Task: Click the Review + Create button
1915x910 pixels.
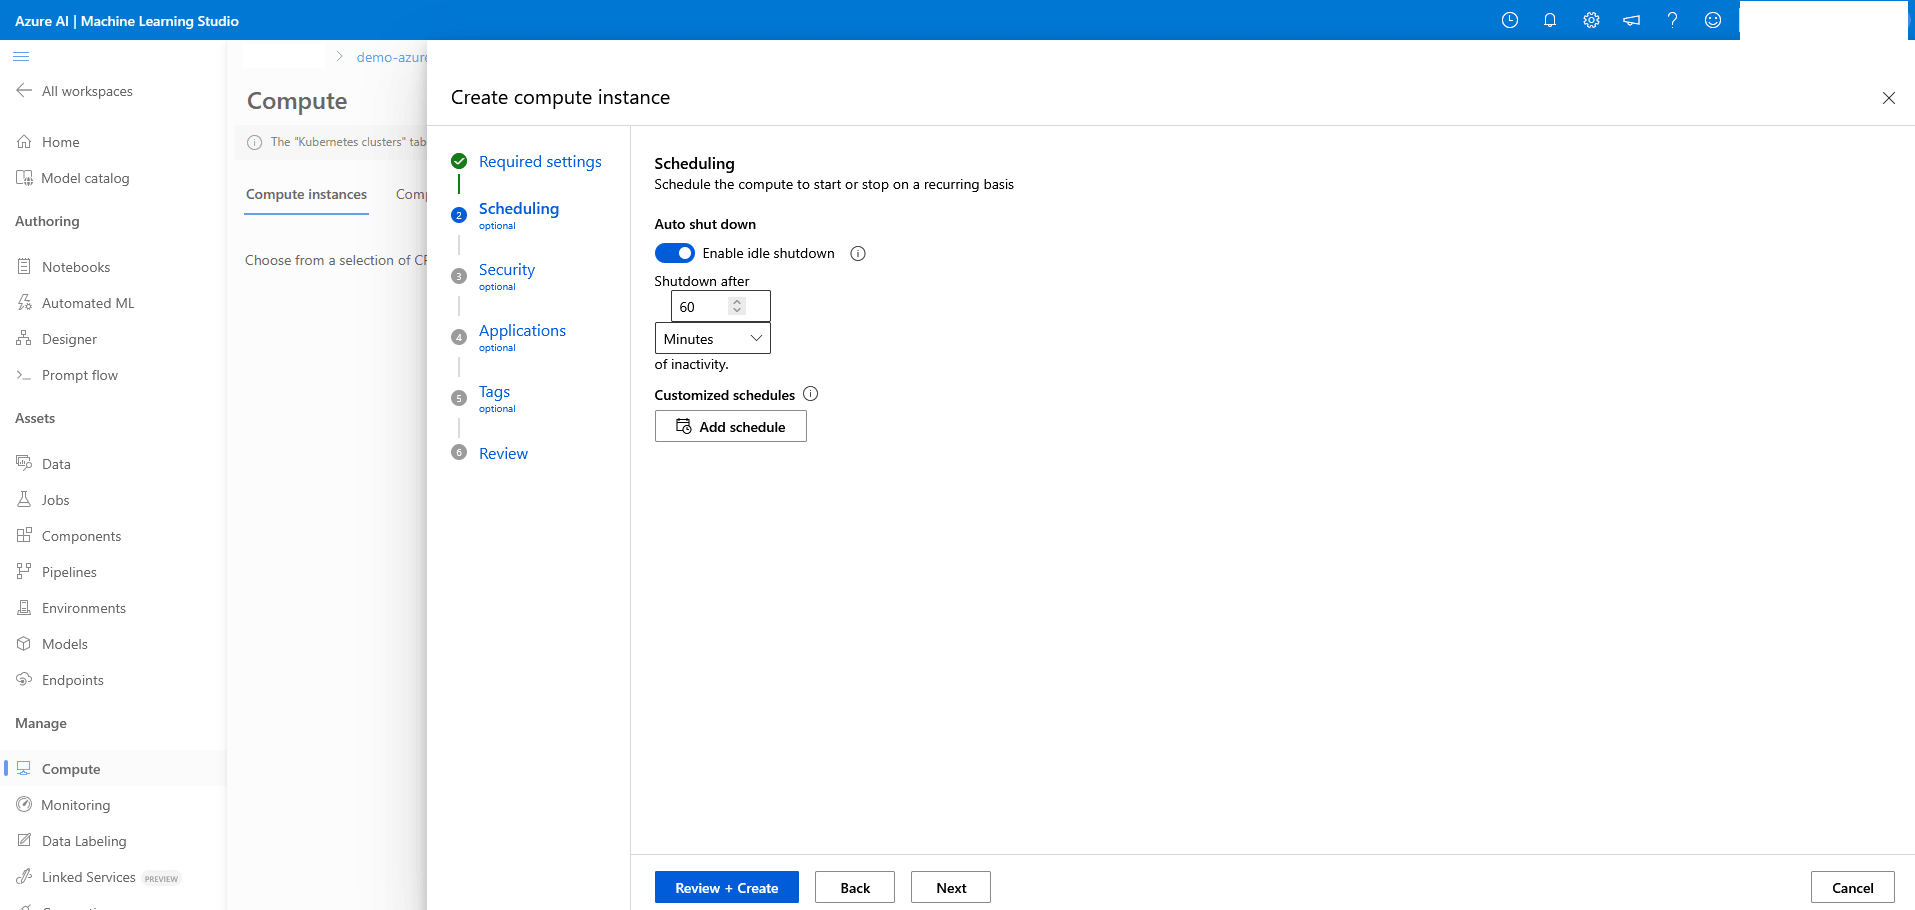Action: point(726,887)
